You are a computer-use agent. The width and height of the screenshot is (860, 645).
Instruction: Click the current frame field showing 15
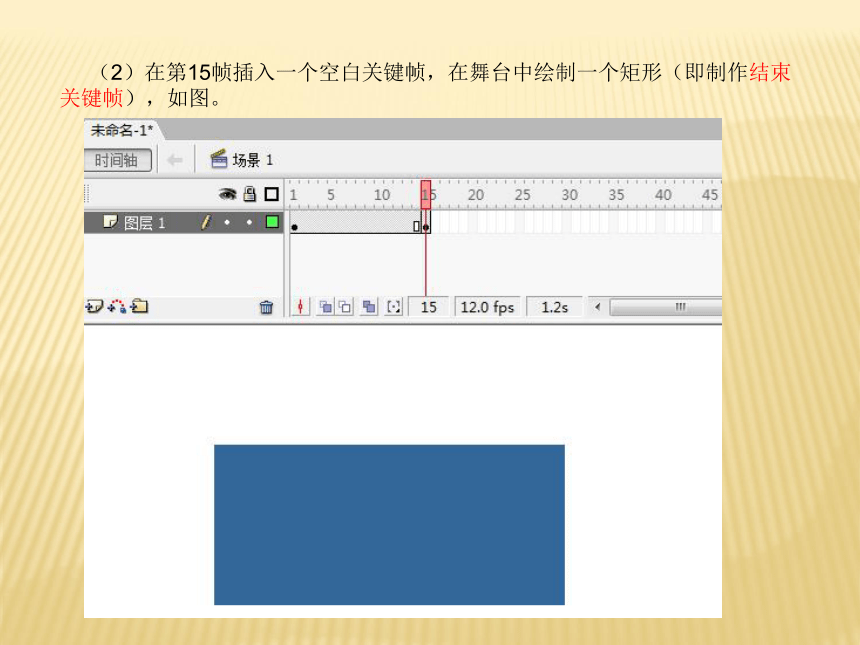click(429, 307)
